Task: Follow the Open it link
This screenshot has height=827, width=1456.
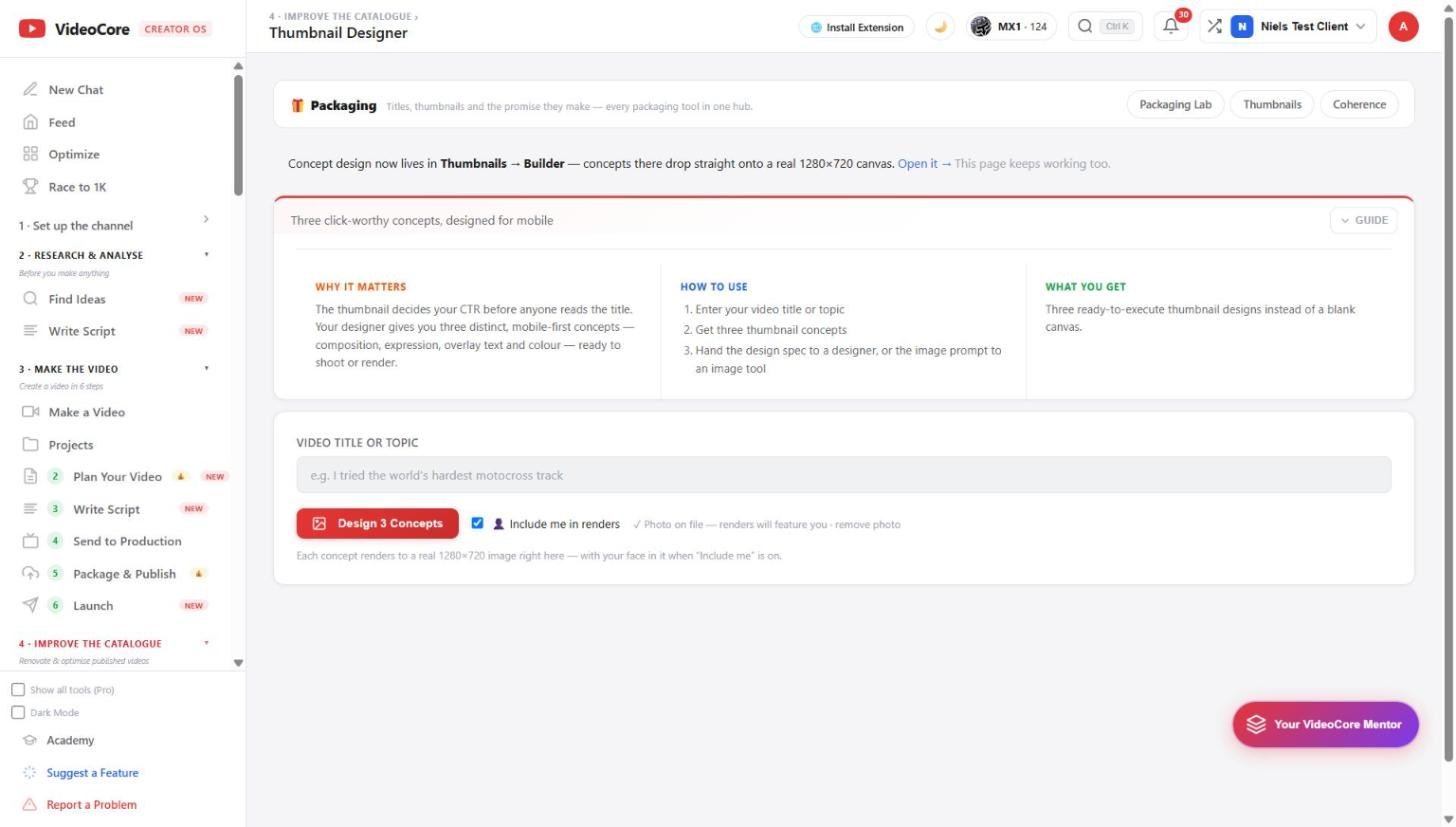Action: pos(924,163)
